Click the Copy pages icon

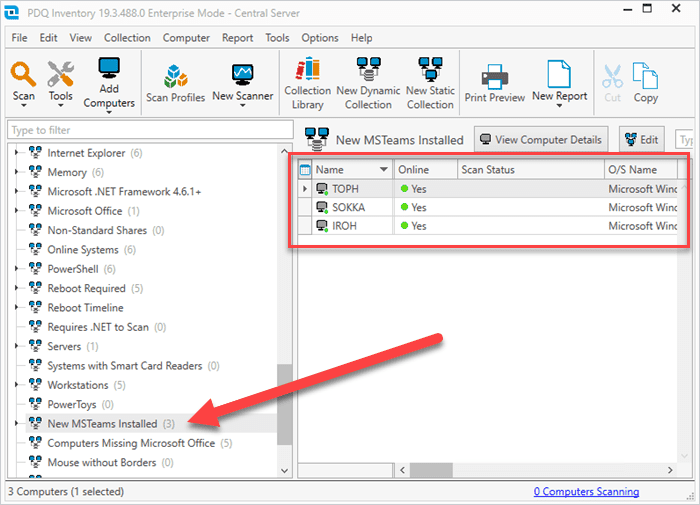click(x=645, y=75)
